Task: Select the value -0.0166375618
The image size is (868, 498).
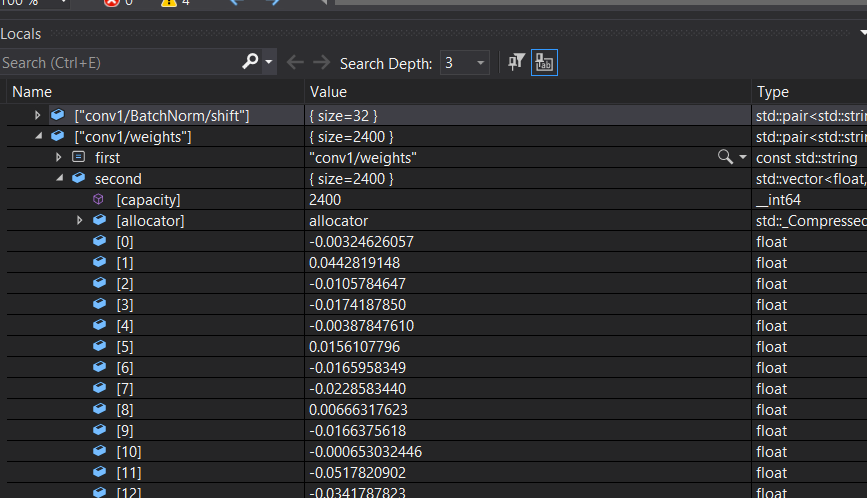Action: 357,431
